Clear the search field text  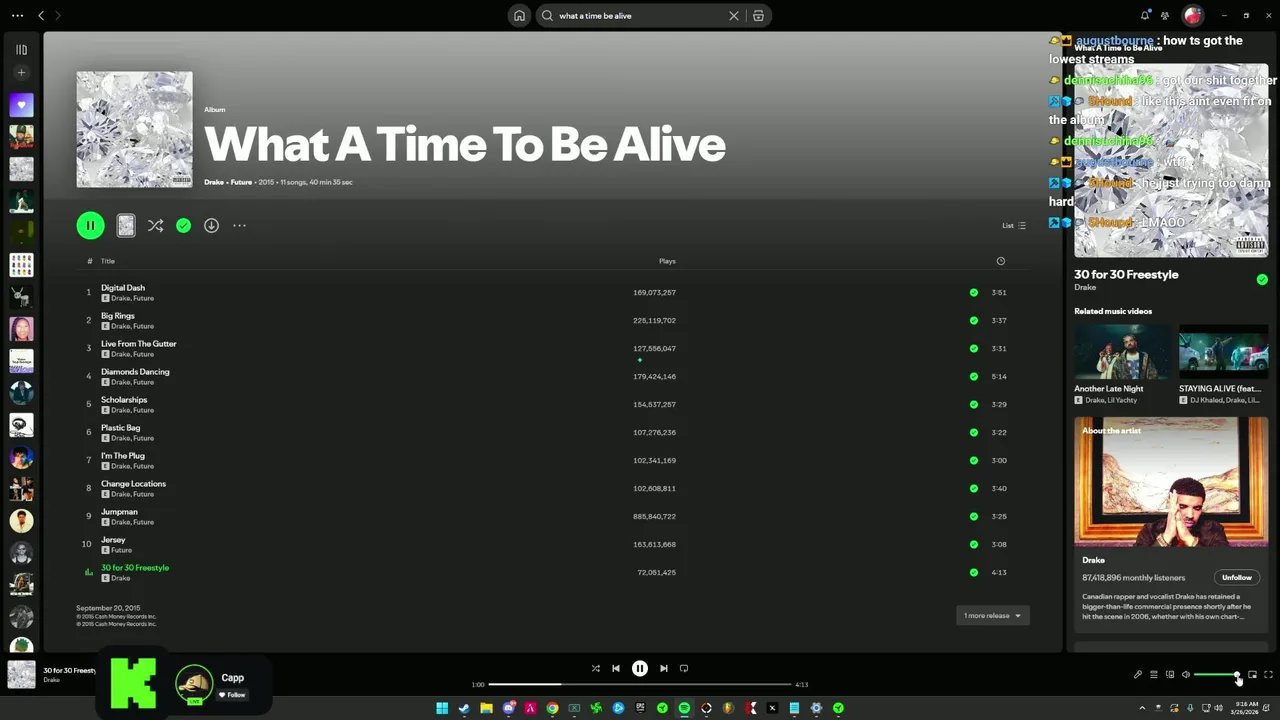click(x=733, y=16)
